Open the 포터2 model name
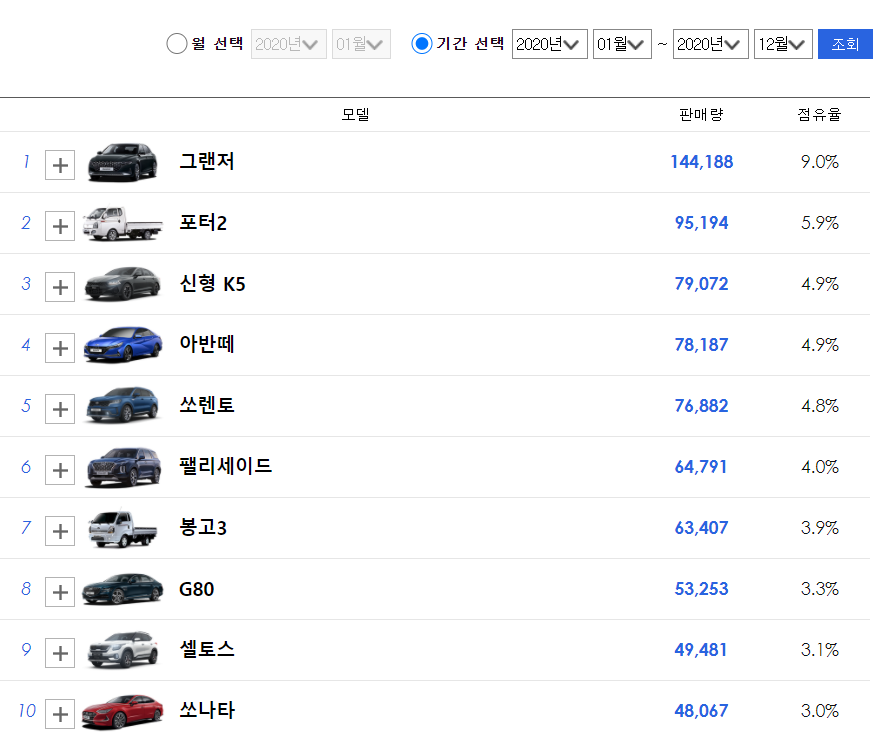The height and width of the screenshot is (736, 896). pos(203,222)
